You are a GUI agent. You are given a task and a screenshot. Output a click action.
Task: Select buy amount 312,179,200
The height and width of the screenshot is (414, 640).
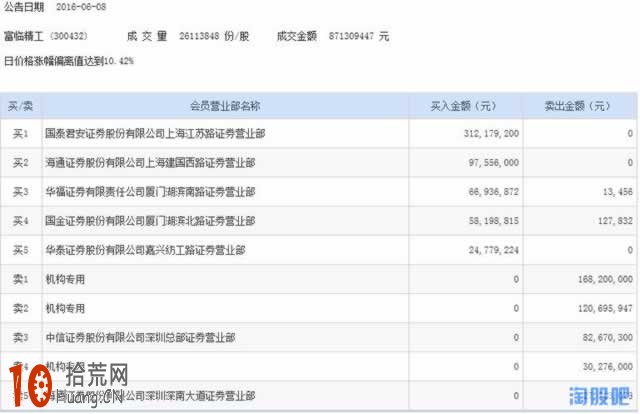tap(491, 134)
